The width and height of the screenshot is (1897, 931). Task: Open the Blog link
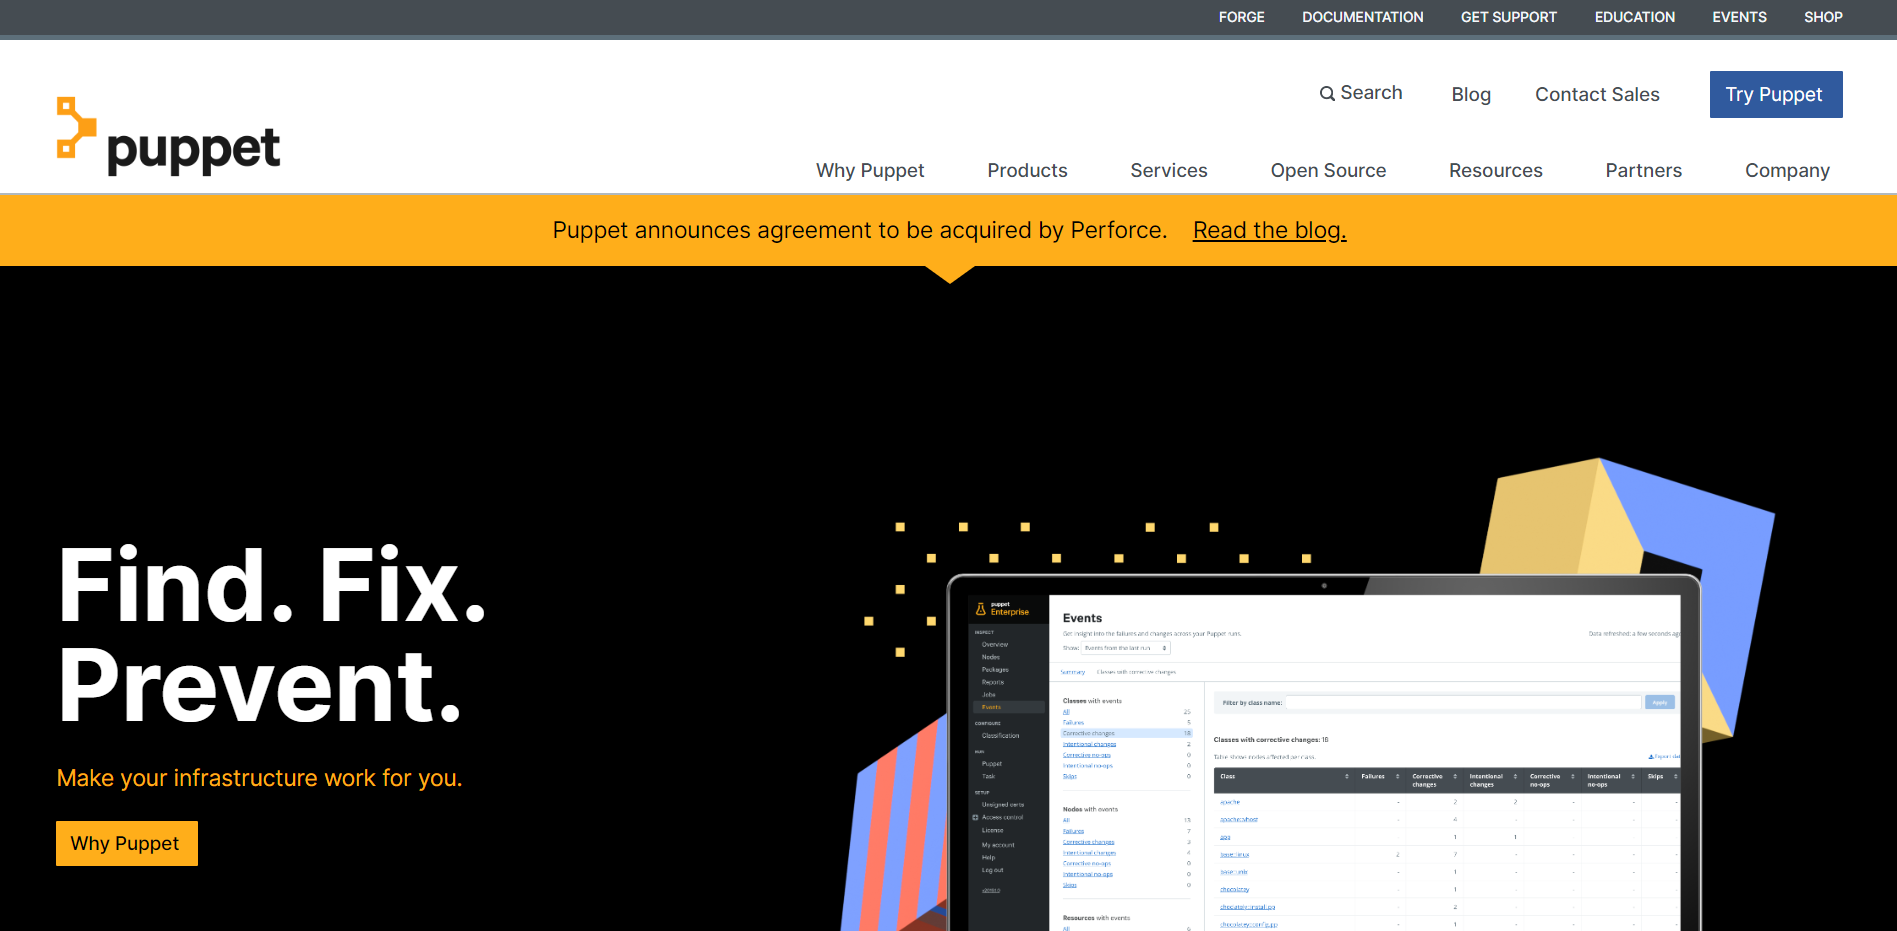(x=1471, y=94)
